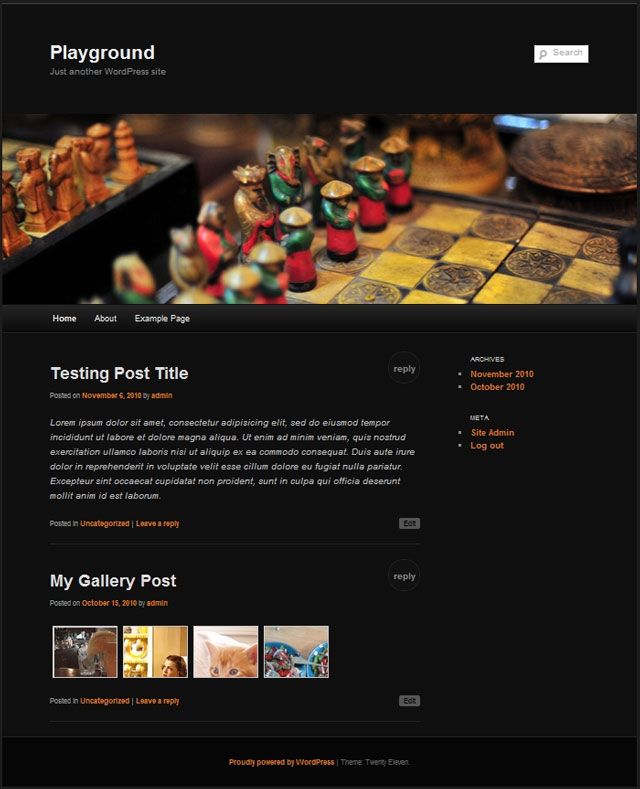Viewport: 640px width, 789px height.
Task: Open November 2010 archive
Action: point(502,374)
